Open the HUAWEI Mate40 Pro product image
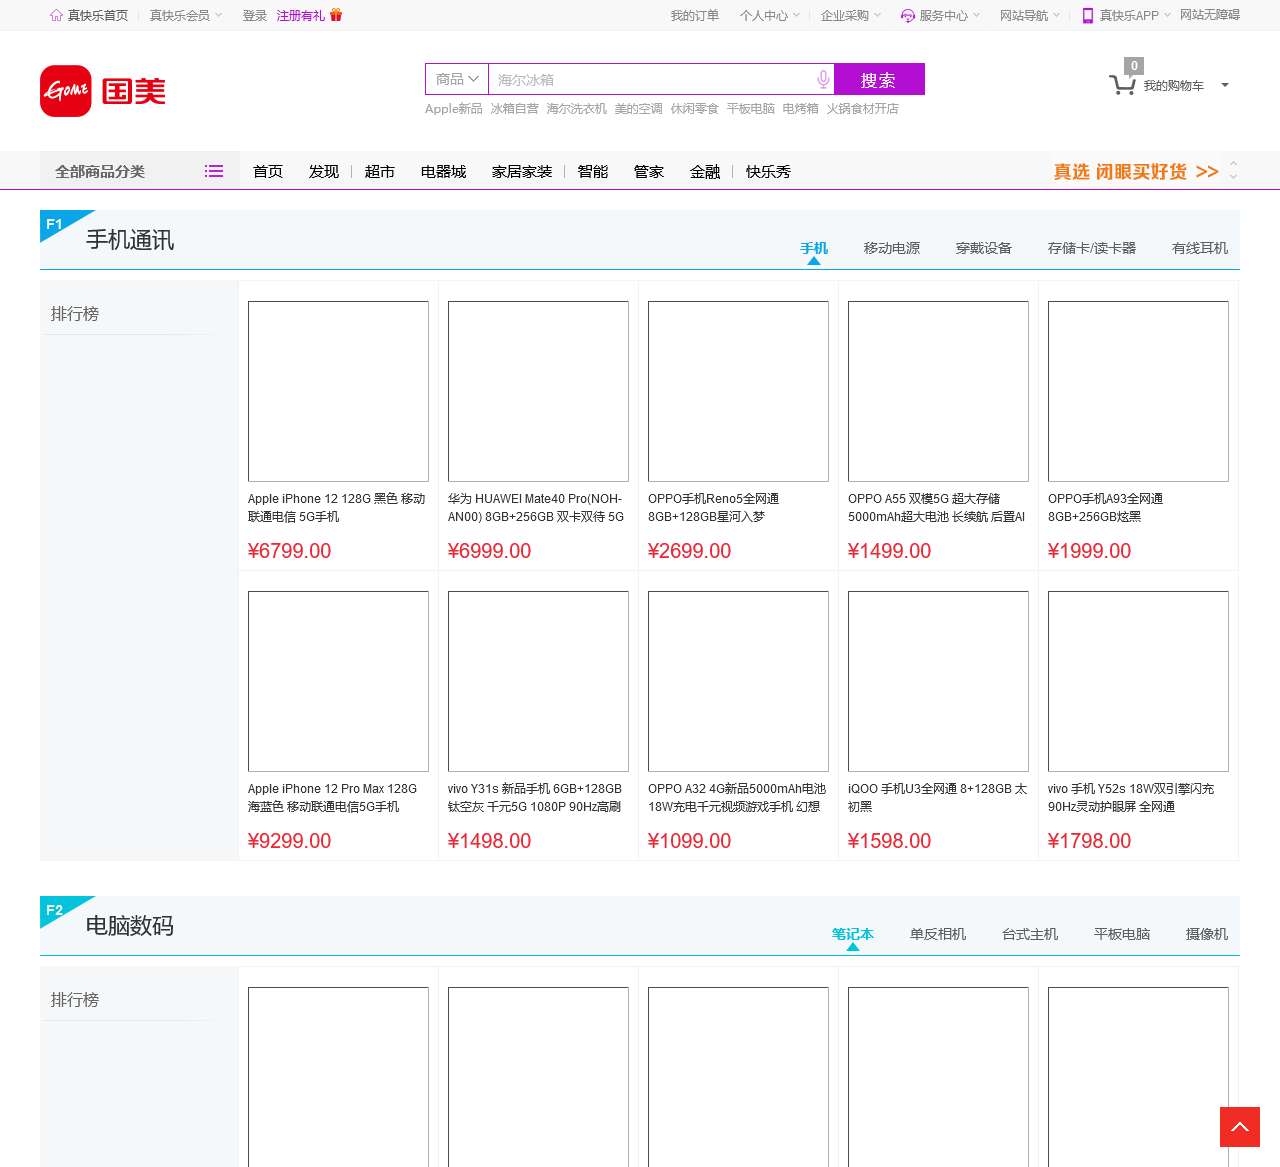The image size is (1280, 1167). (x=538, y=391)
